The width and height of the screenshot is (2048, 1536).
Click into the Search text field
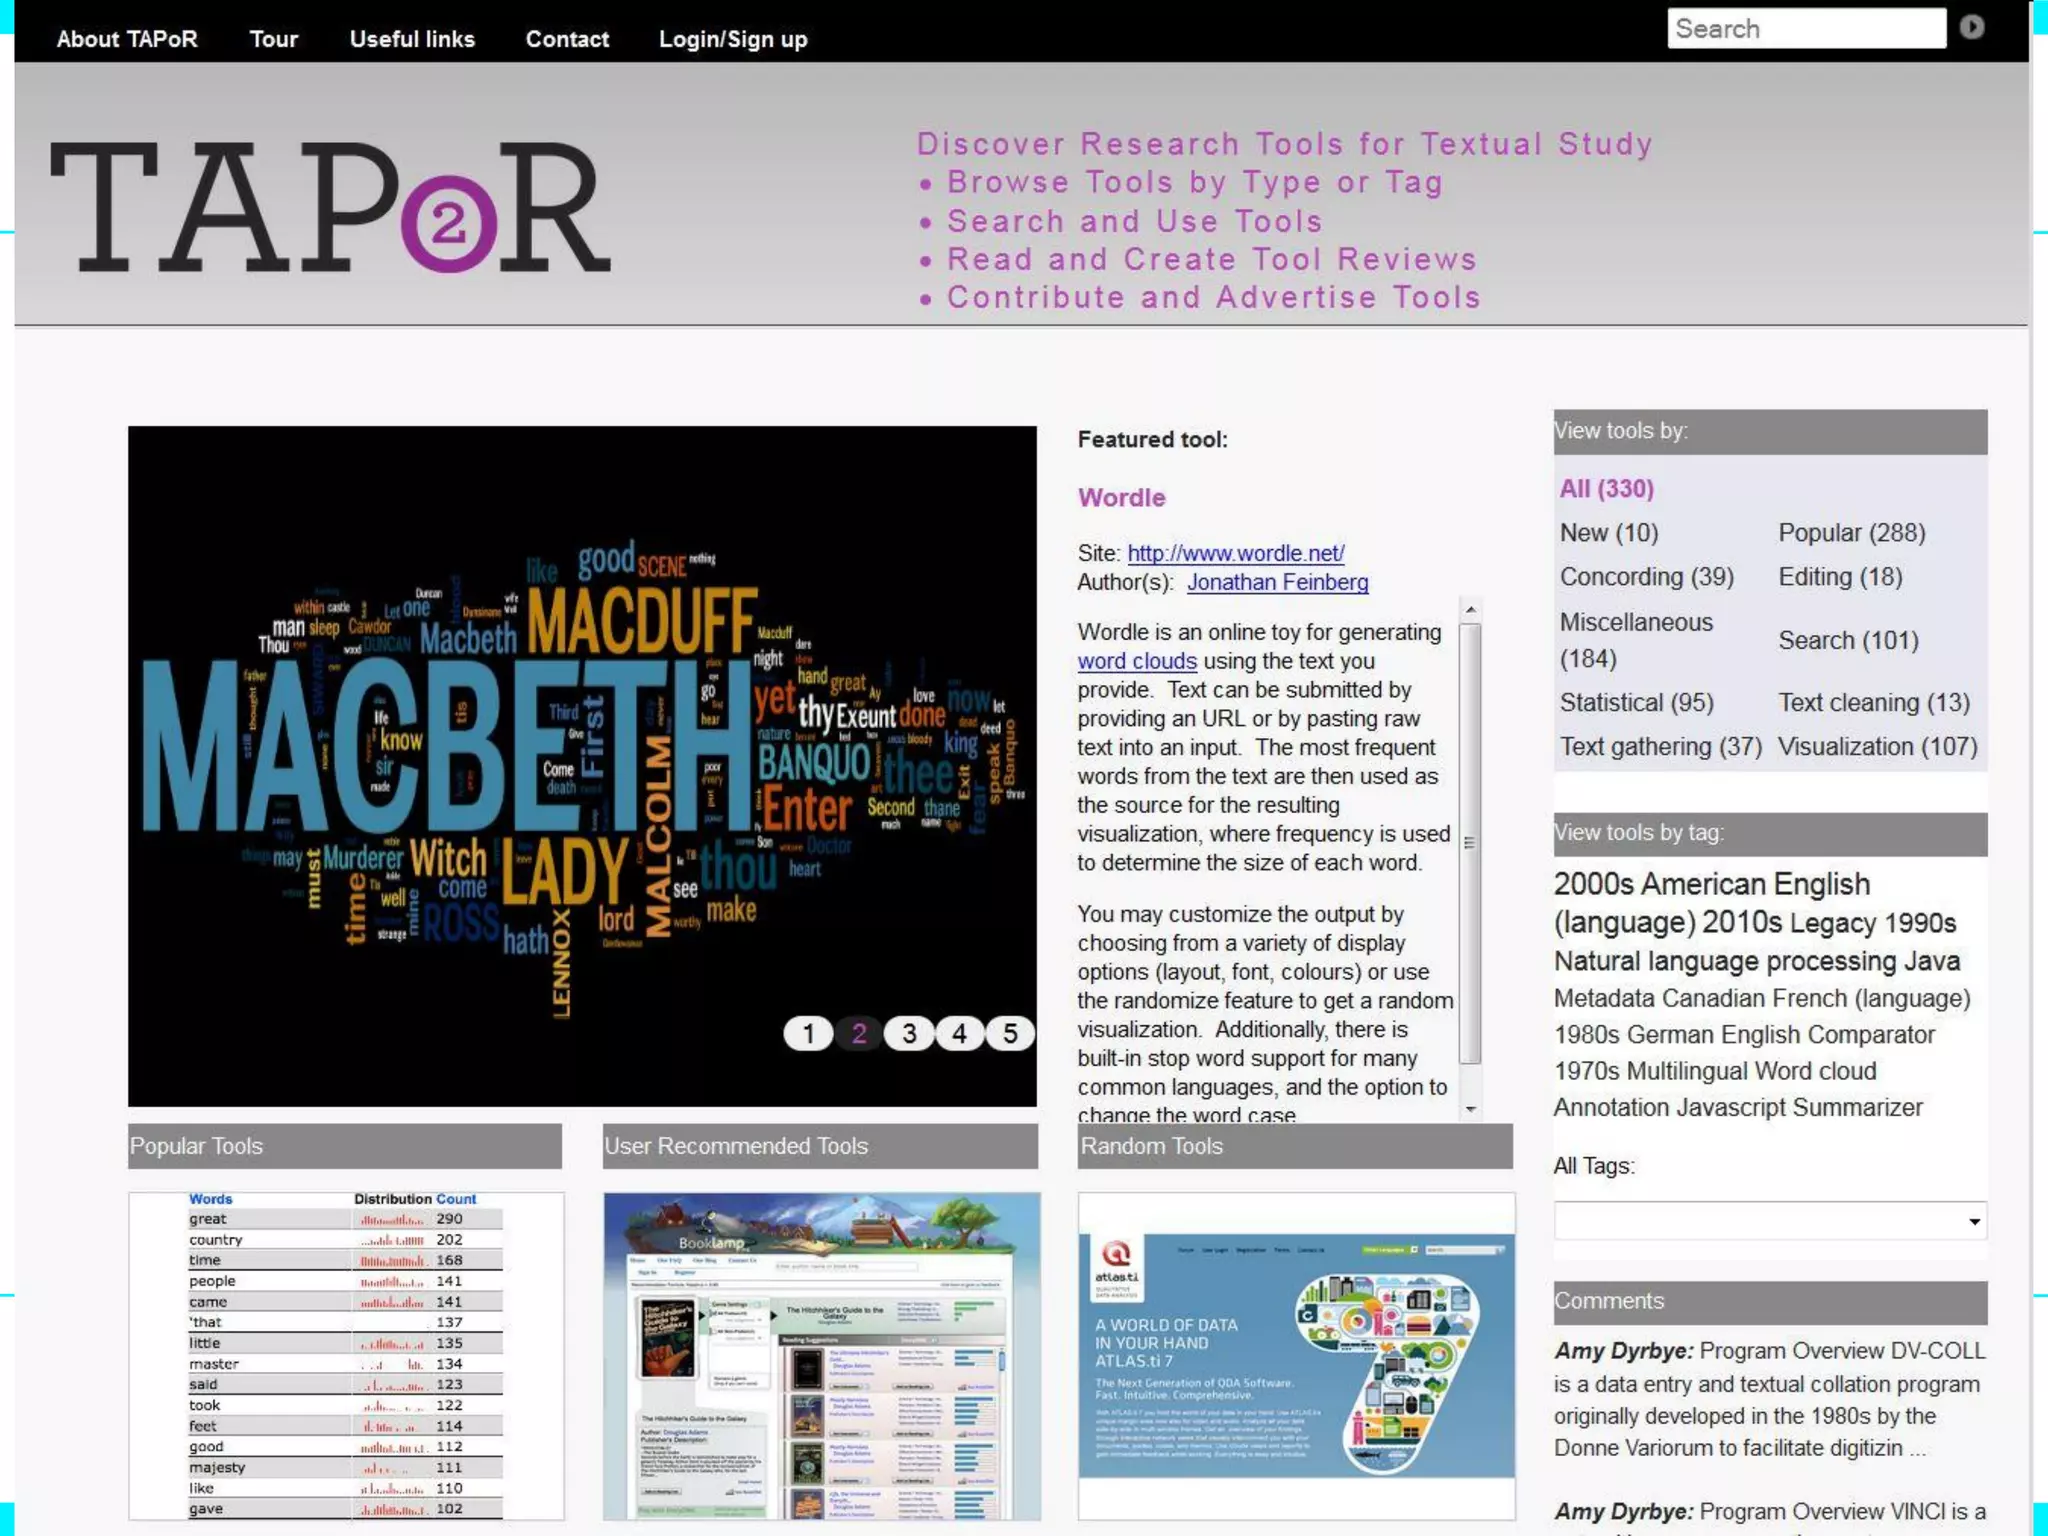tap(1805, 28)
